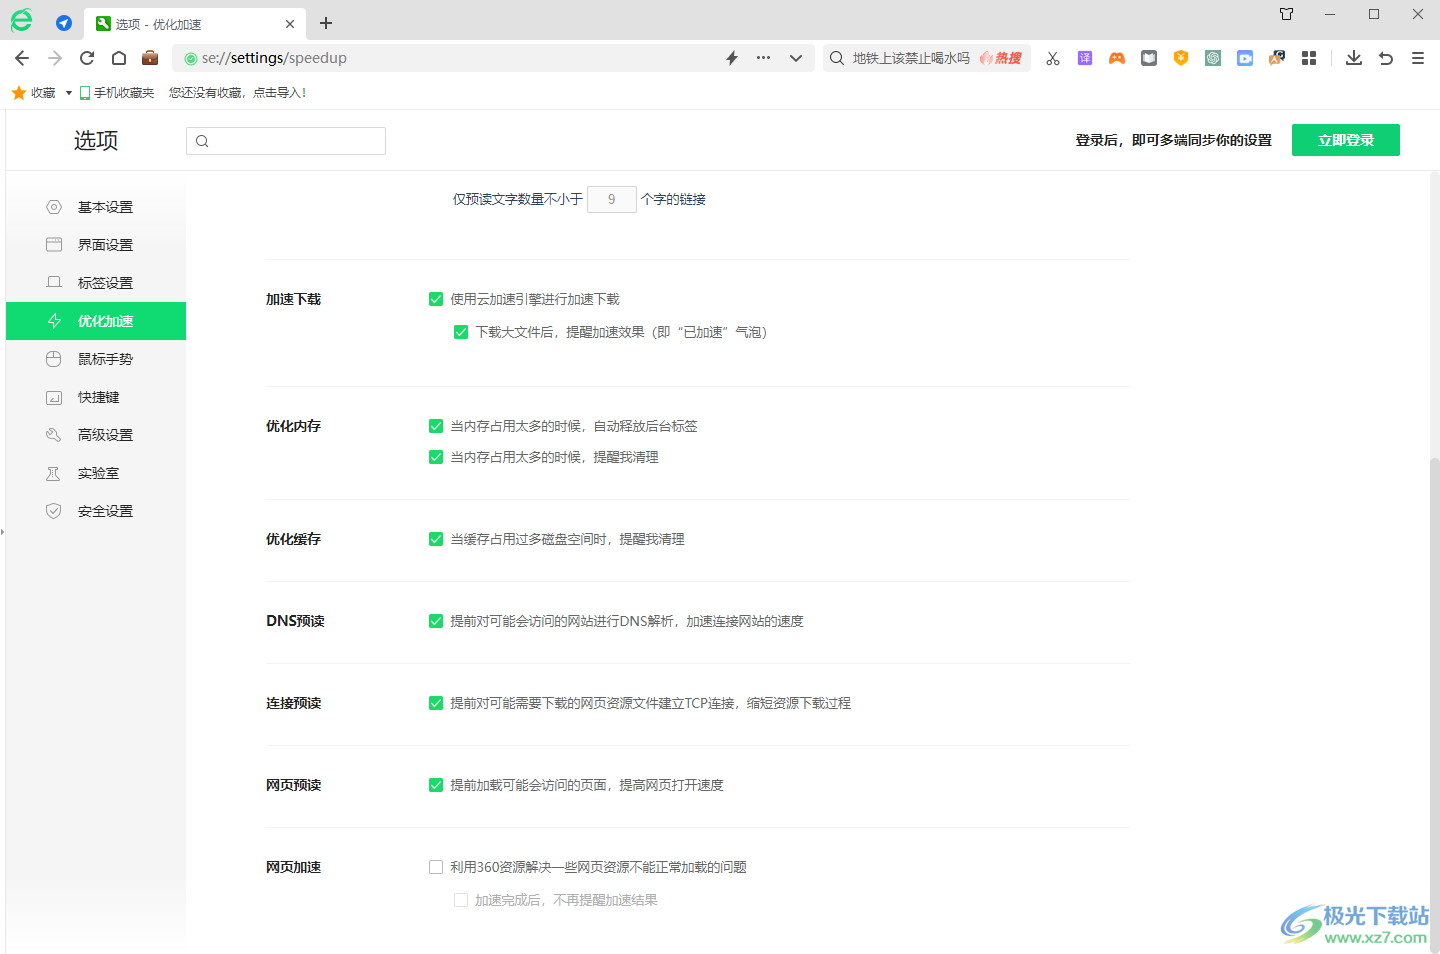Click the scissors screenshot tool icon
This screenshot has height=954, width=1440.
[1053, 58]
